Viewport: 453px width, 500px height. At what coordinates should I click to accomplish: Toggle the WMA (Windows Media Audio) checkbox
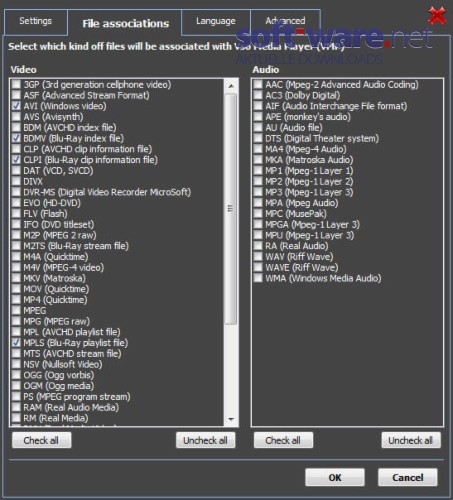(x=258, y=278)
